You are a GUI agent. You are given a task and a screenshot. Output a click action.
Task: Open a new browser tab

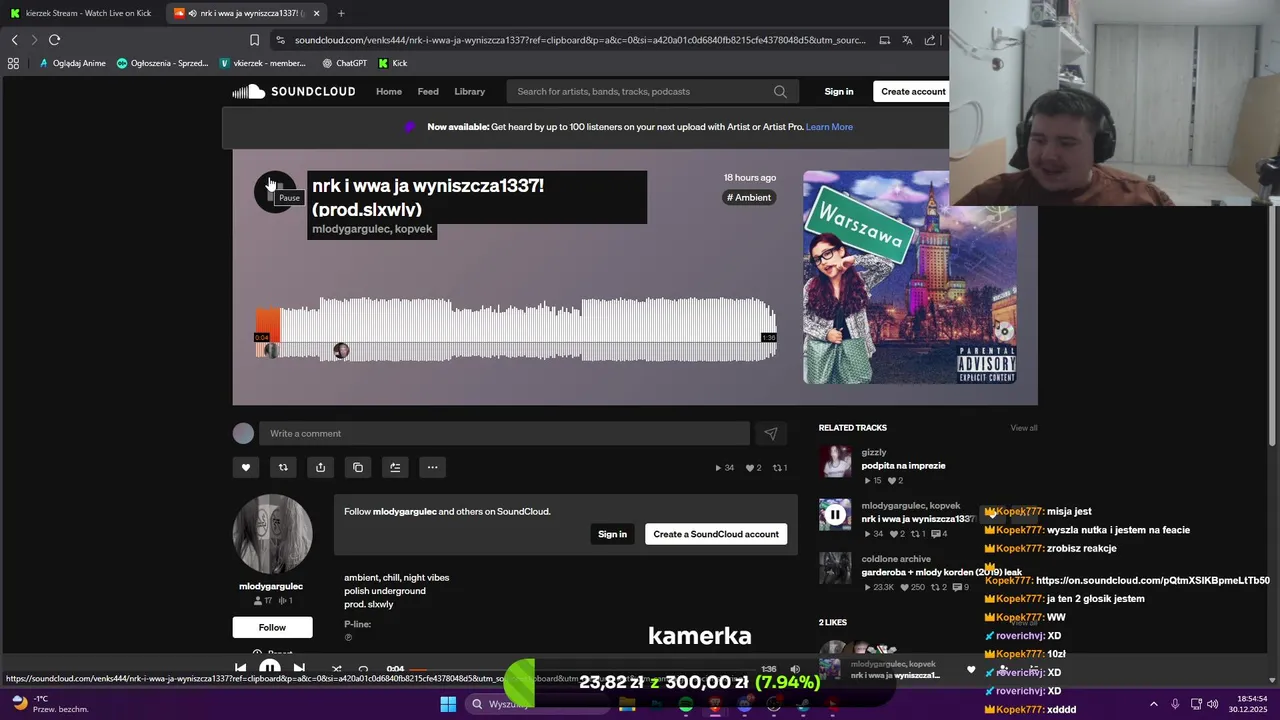(x=341, y=13)
